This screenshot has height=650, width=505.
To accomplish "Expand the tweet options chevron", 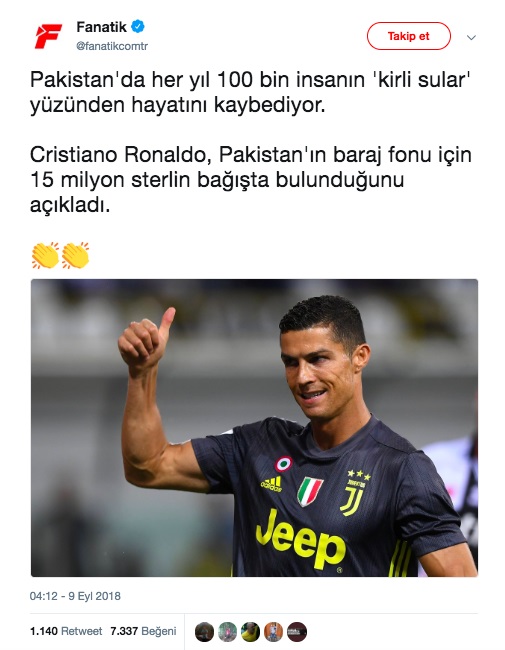I will (471, 38).
